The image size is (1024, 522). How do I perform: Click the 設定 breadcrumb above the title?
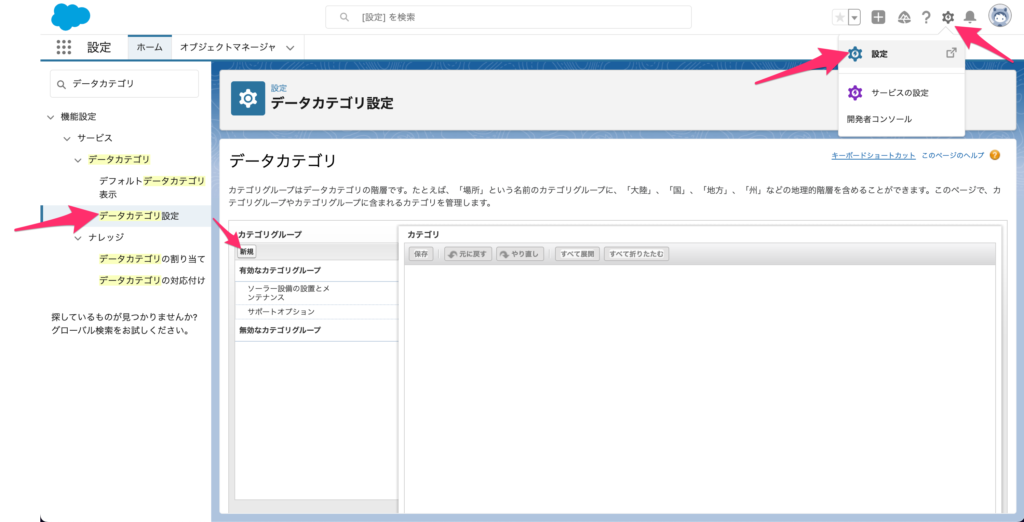(279, 88)
